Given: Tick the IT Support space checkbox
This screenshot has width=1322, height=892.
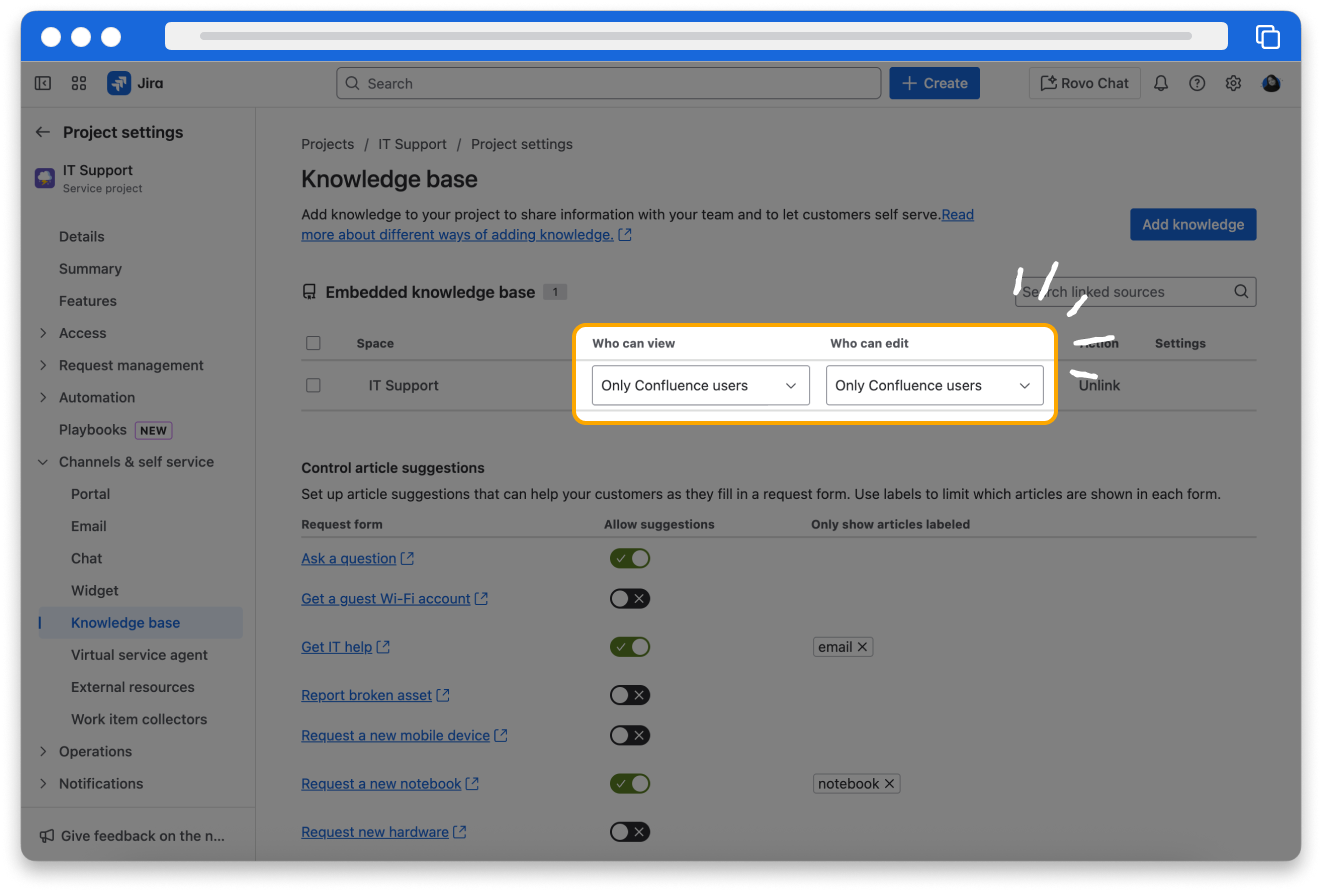Looking at the screenshot, I should point(314,385).
